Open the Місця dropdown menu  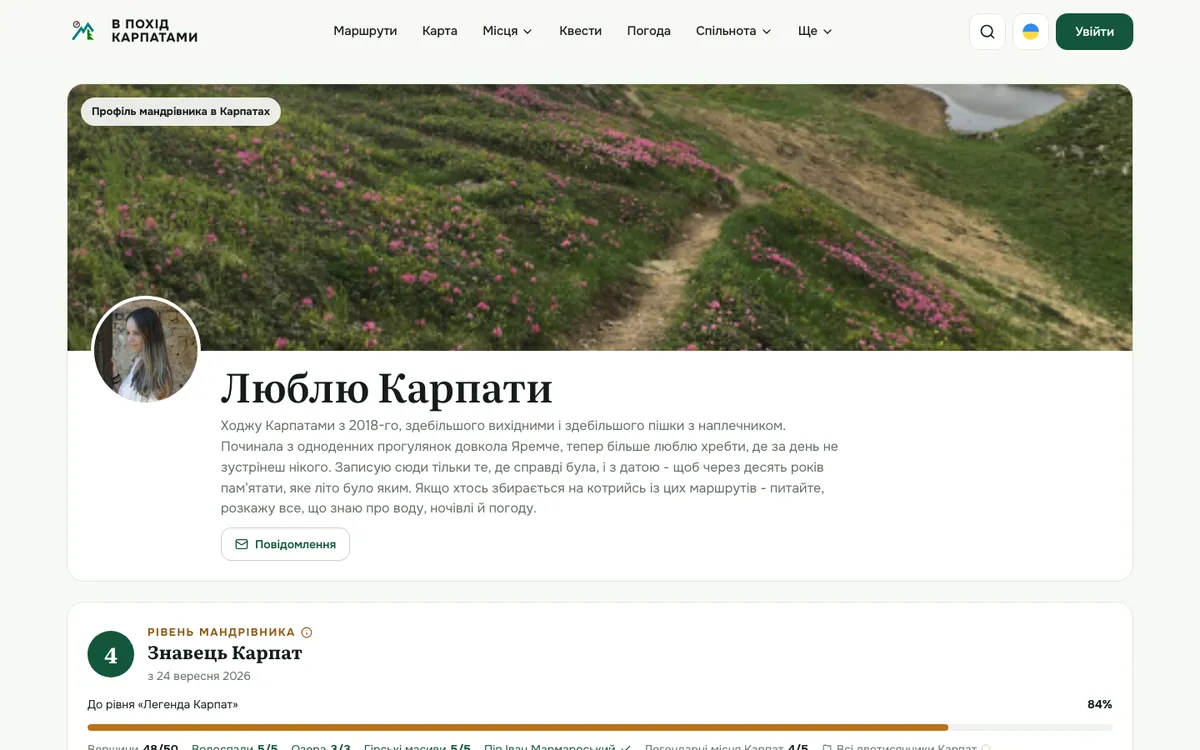point(507,31)
